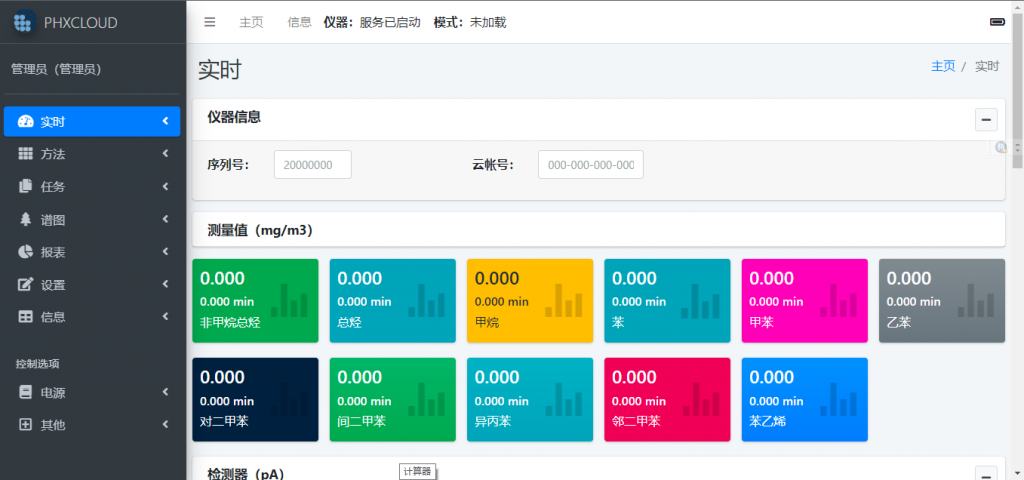Open the 主页 tab in top navbar
The image size is (1024, 480).
pos(251,22)
